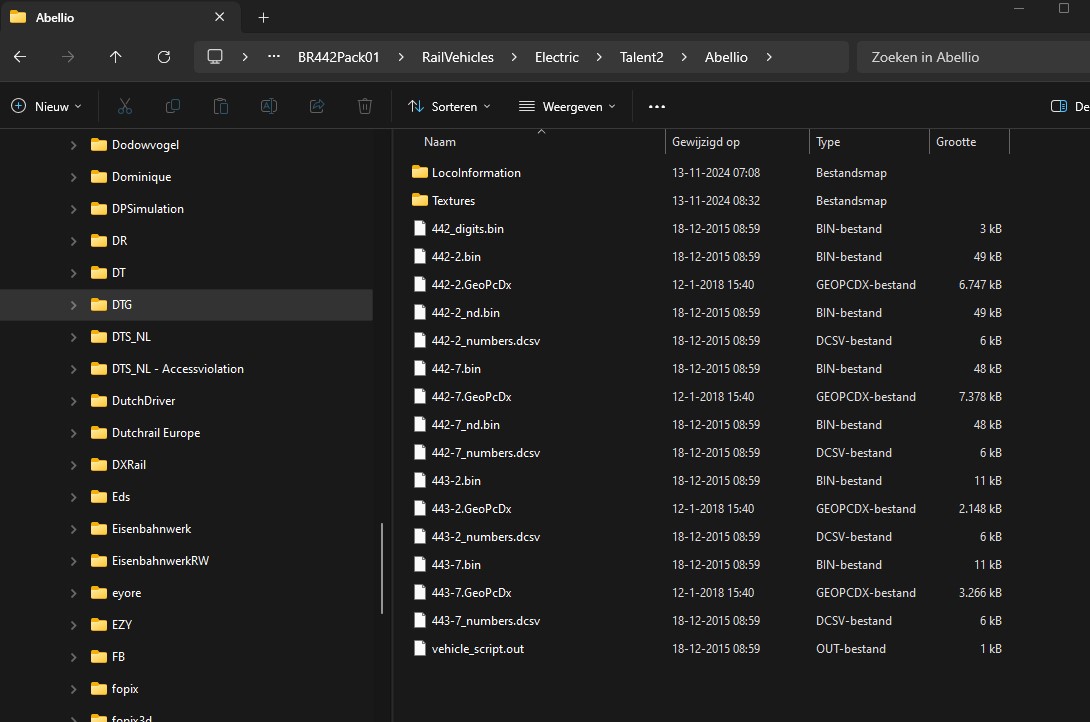Go back to the previous folder

pos(20,57)
